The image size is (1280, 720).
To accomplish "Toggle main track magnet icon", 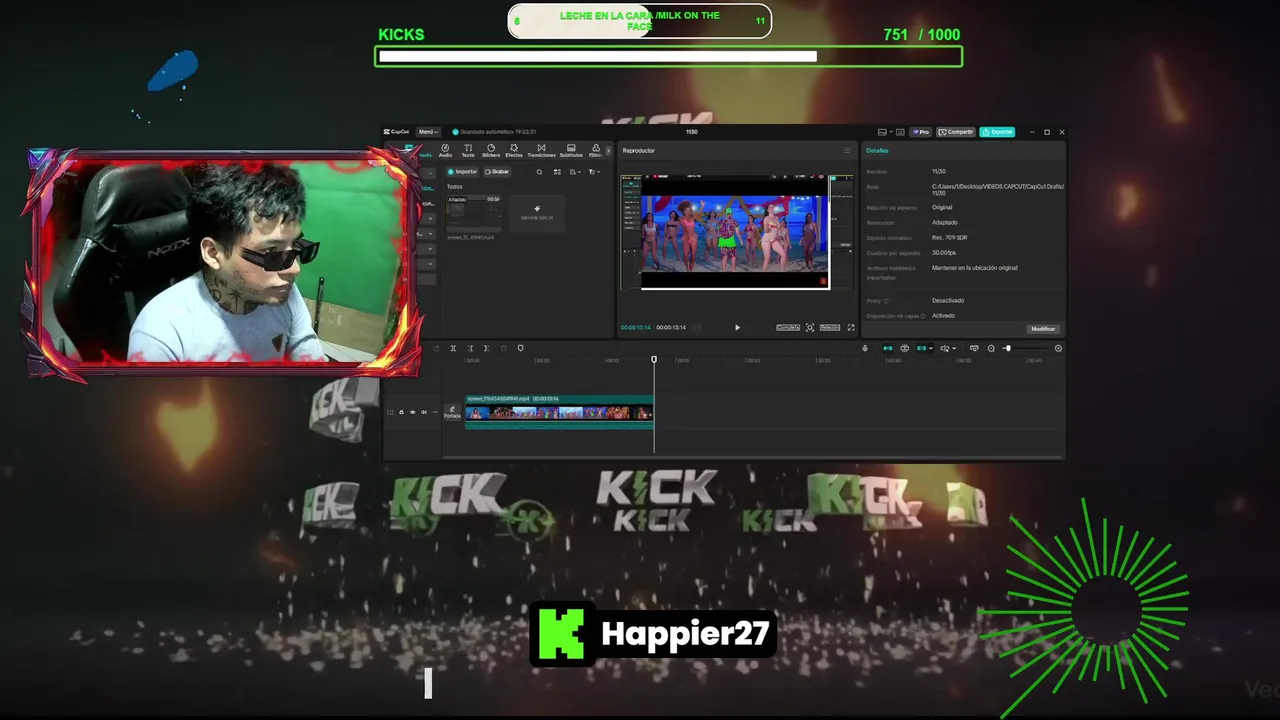I will pos(887,348).
